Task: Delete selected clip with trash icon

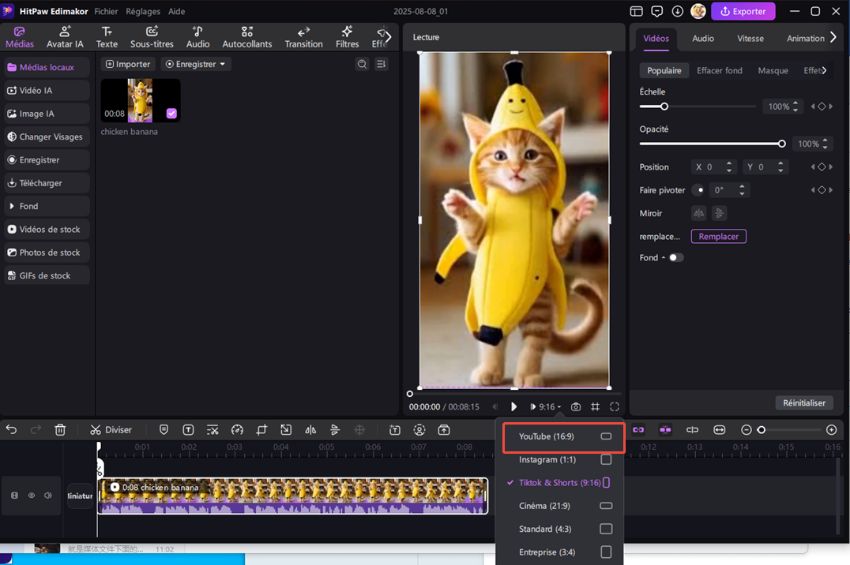Action: [x=60, y=430]
